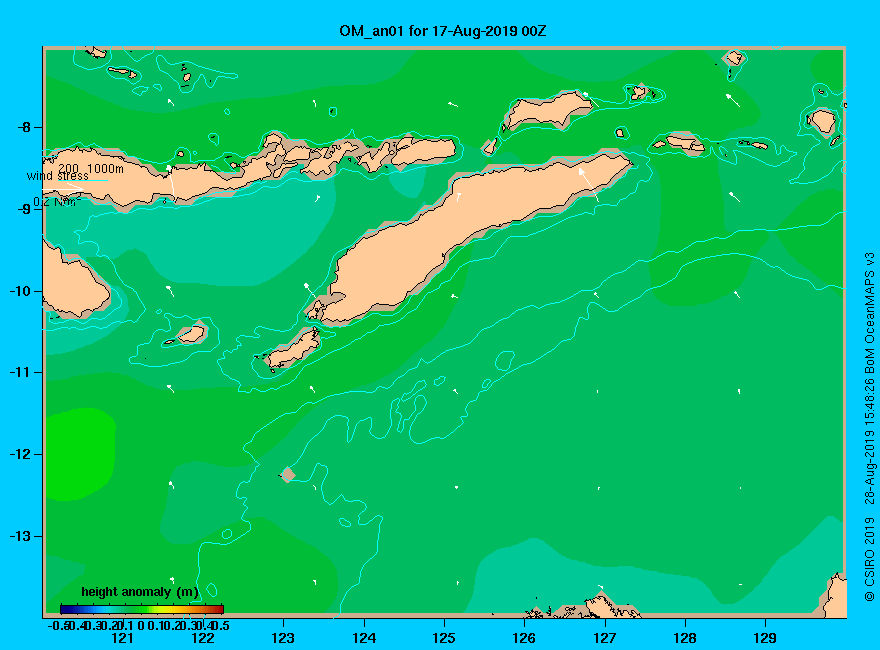Click the title "OM_an01 for 17-Aug-2019 00Z"
The width and height of the screenshot is (880, 650).
point(442,31)
